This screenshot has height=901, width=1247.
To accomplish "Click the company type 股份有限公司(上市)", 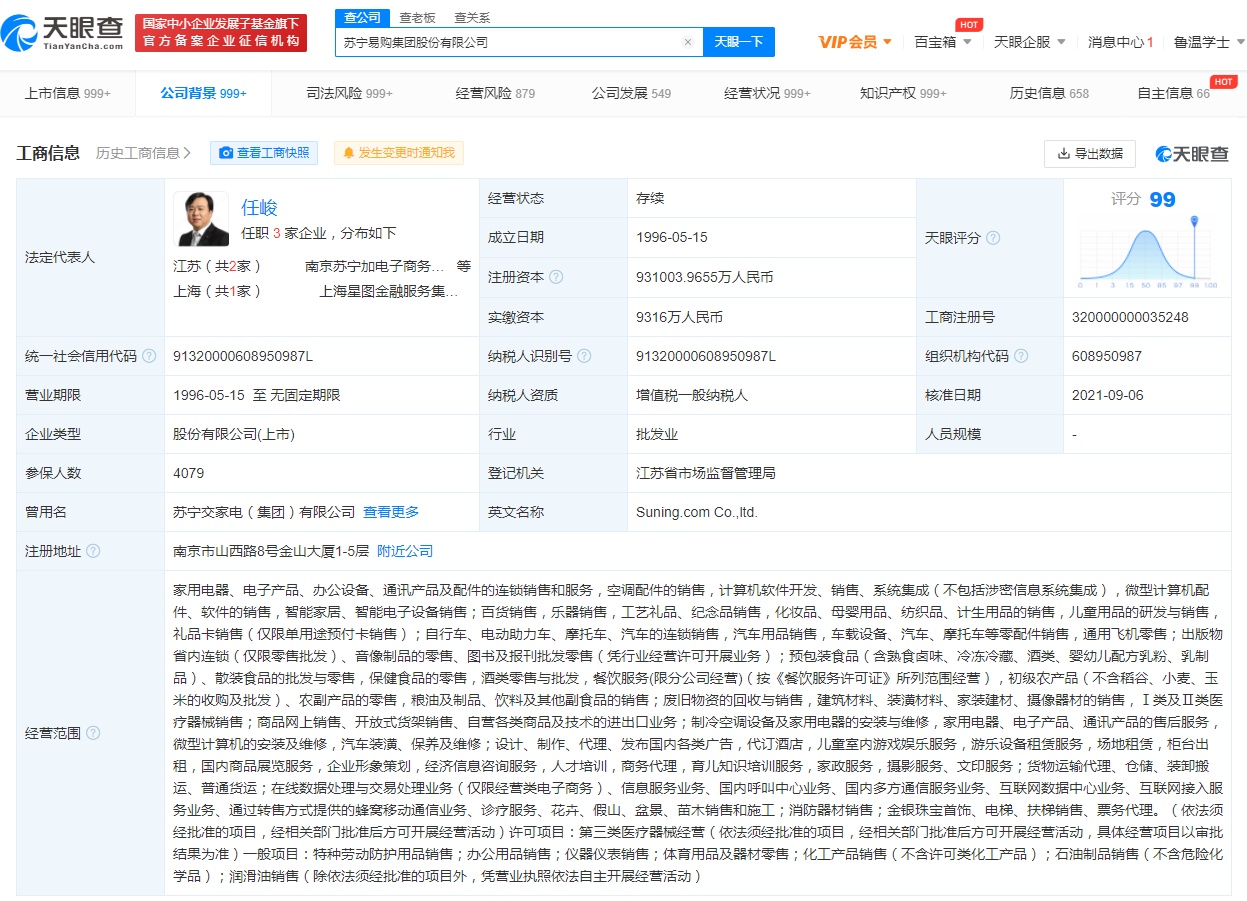I will tap(234, 434).
